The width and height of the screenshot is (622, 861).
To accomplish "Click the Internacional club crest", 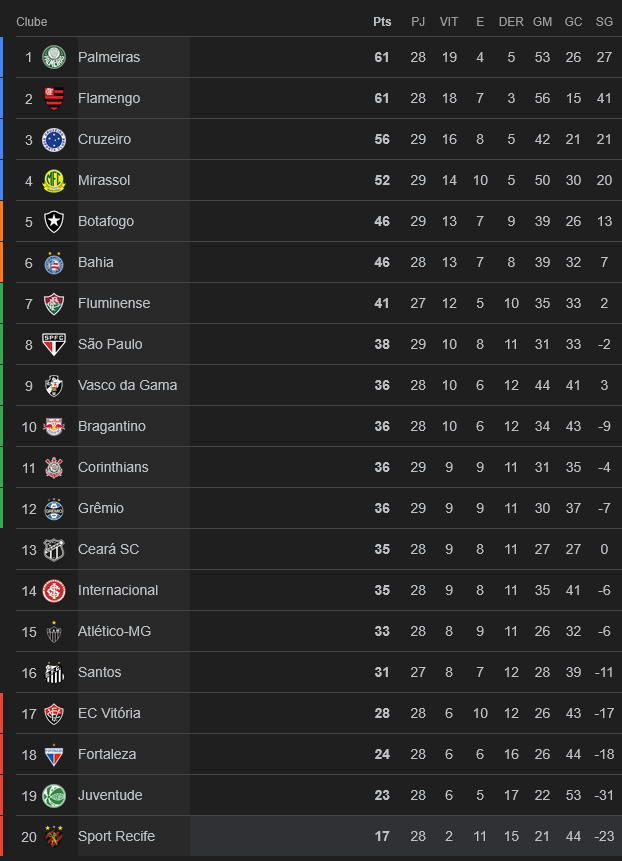I will tap(54, 590).
